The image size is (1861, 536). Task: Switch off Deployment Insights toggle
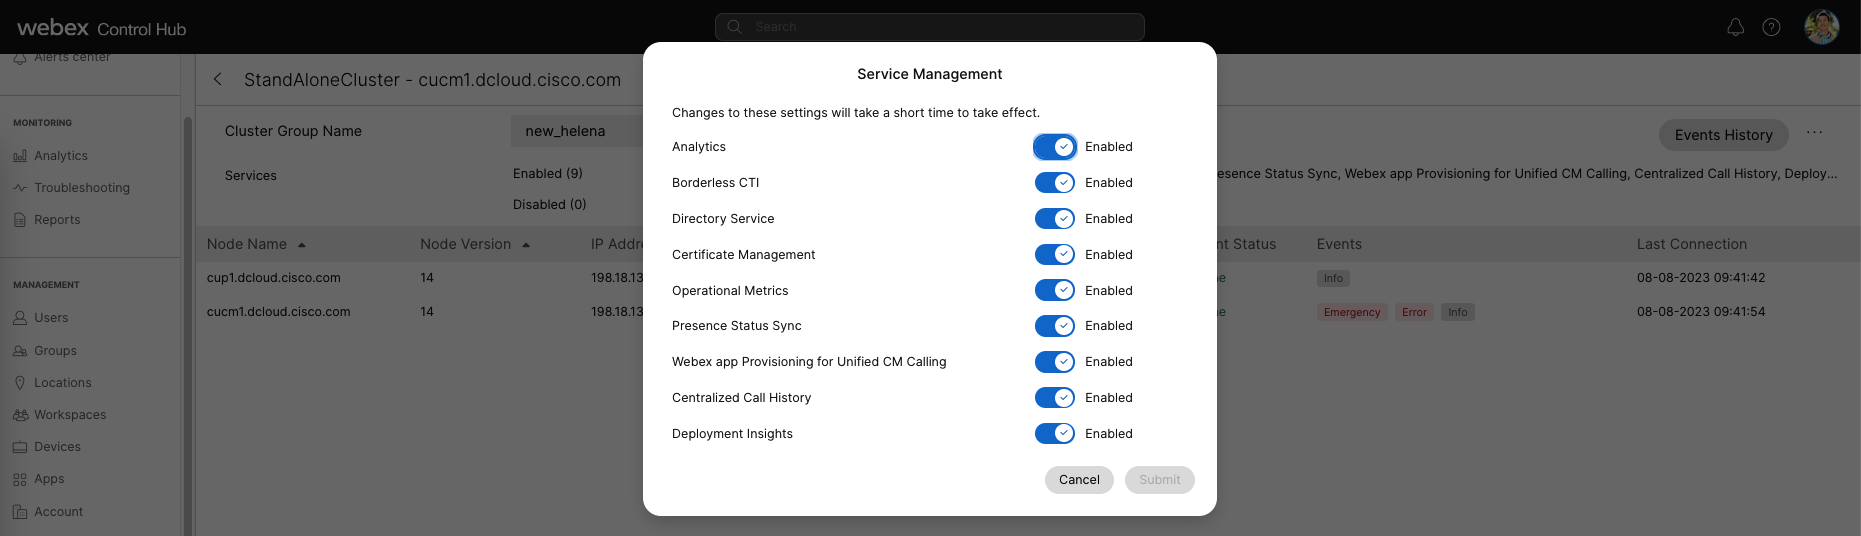point(1054,434)
